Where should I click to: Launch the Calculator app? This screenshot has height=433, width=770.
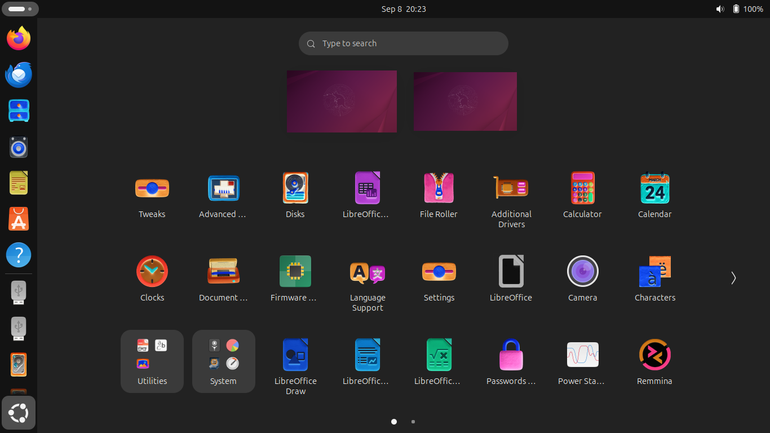pyautogui.click(x=582, y=195)
